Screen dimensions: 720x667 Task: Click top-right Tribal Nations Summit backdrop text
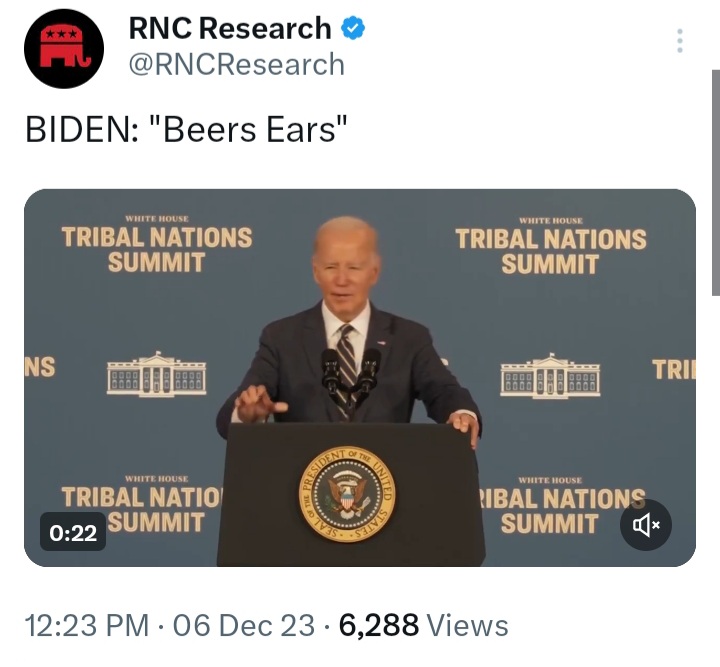coord(551,246)
